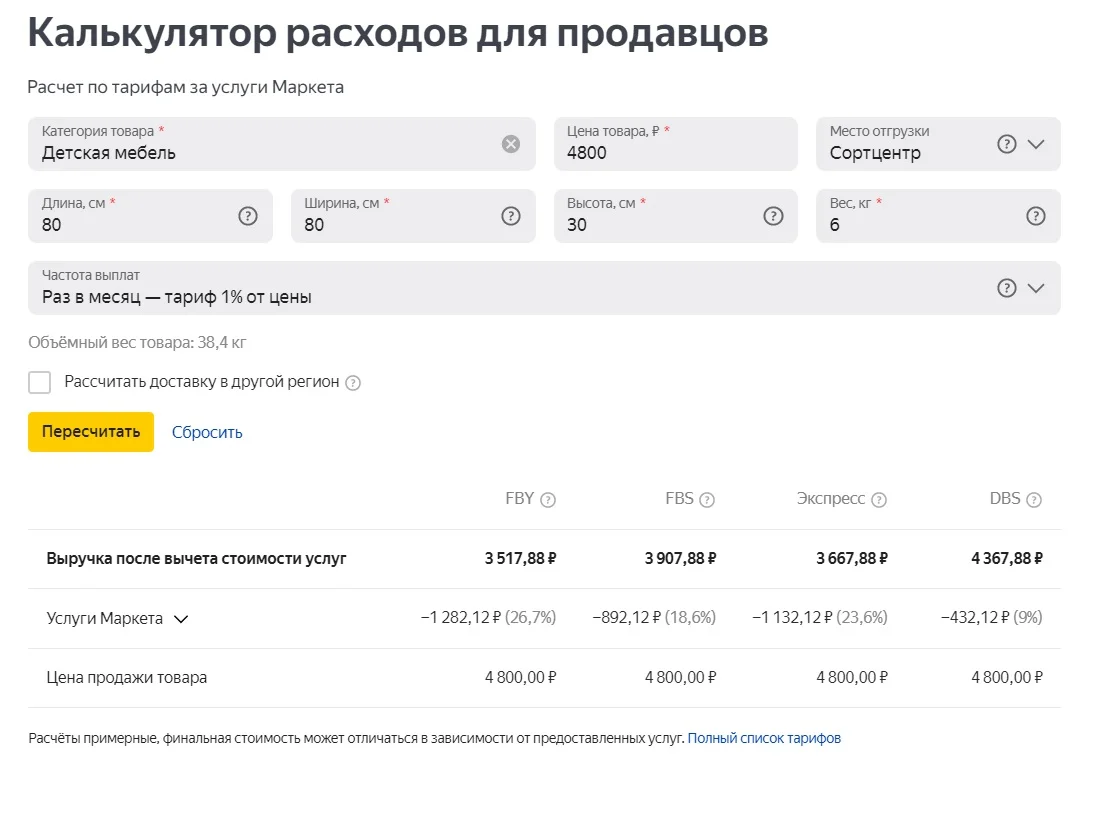Show help for Место отгрузки
The width and height of the screenshot is (1099, 813).
point(1007,144)
